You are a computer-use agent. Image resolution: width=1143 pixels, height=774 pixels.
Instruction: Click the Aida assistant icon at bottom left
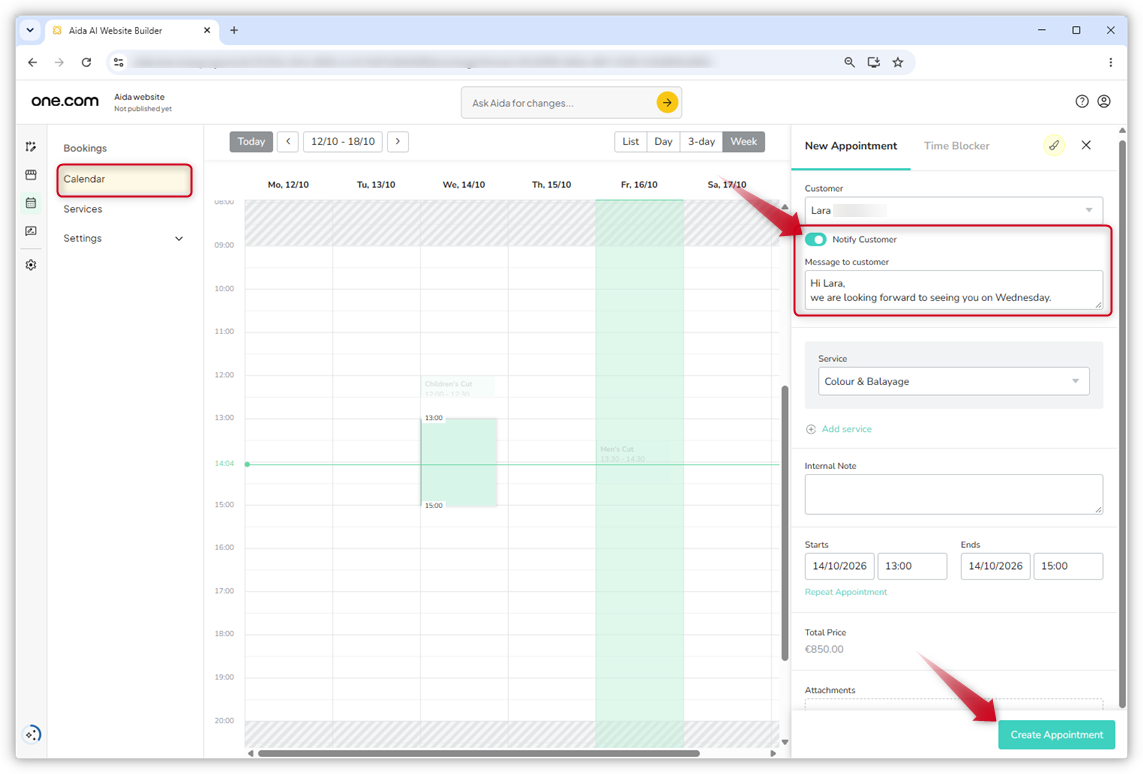32,734
